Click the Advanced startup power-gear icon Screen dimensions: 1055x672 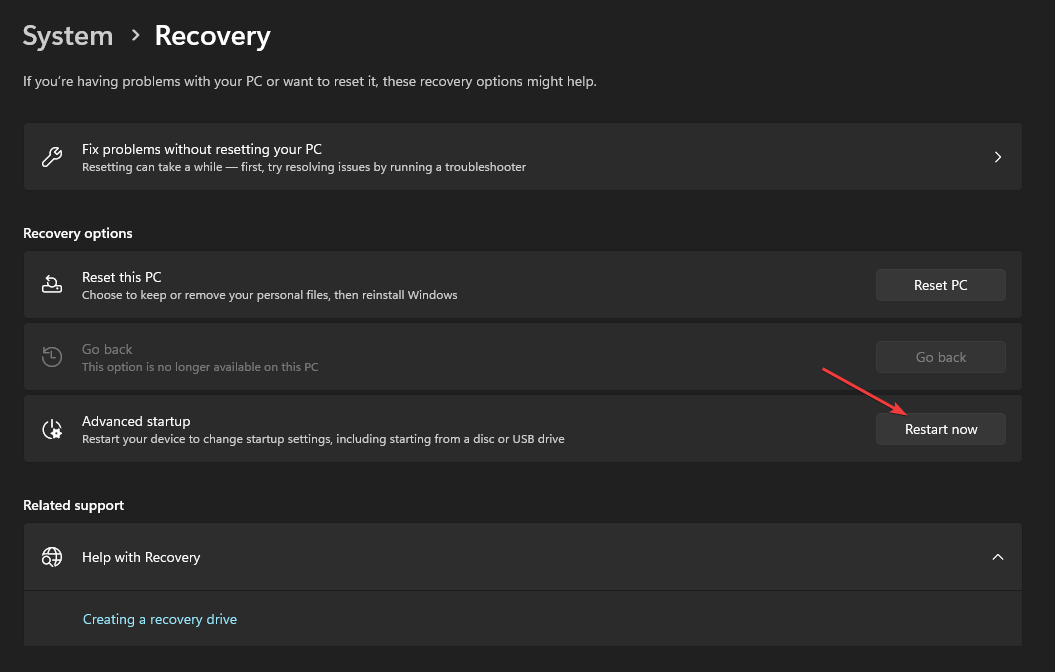(52, 428)
